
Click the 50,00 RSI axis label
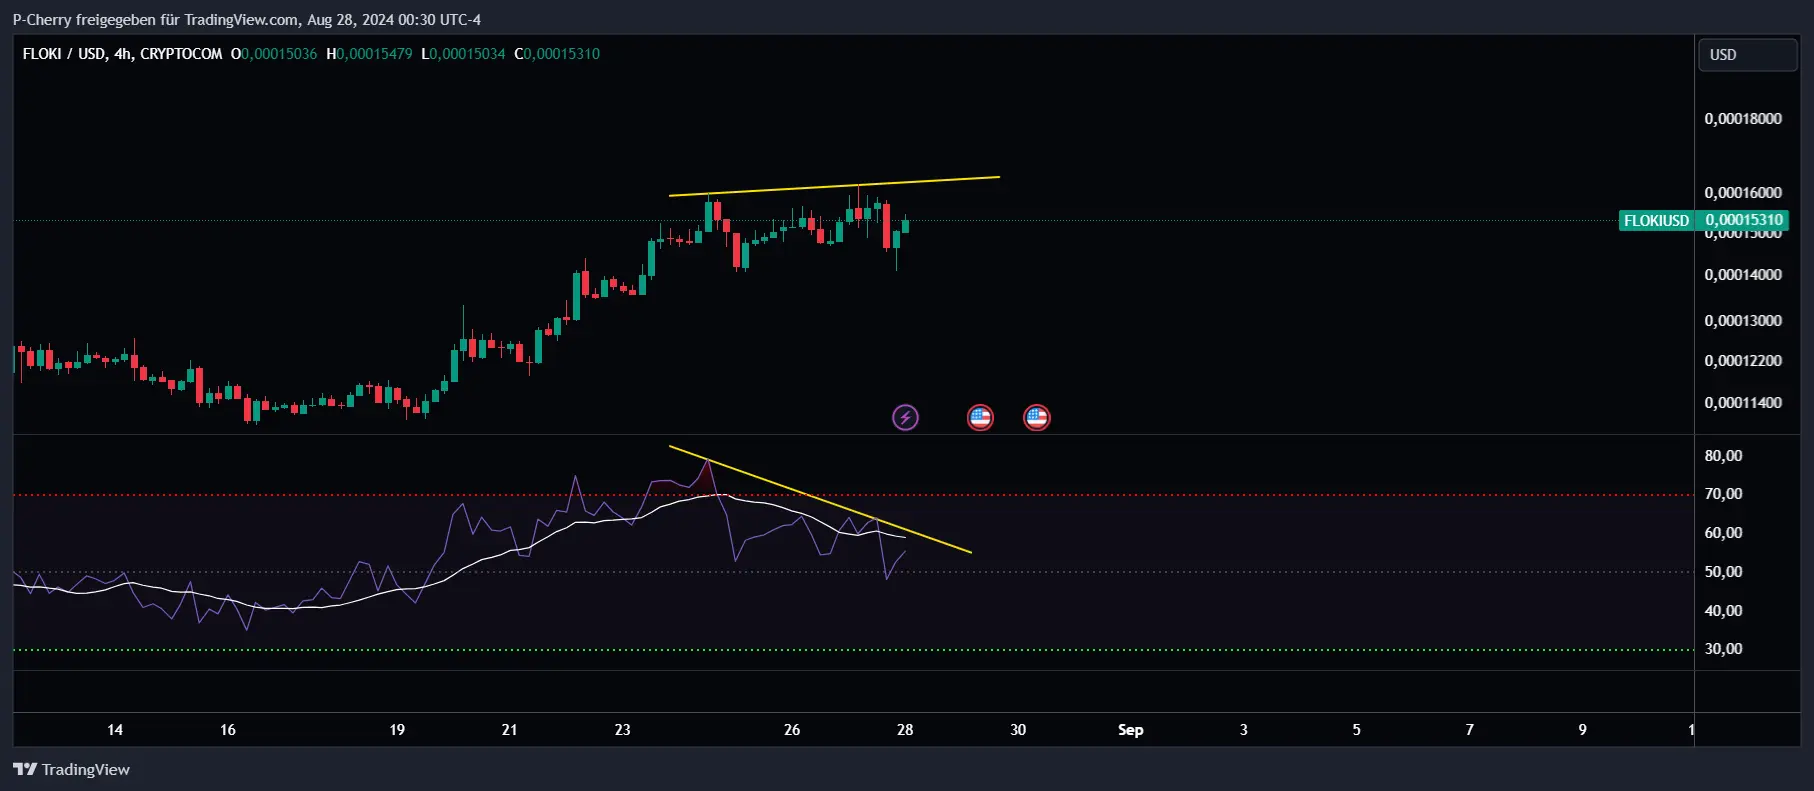(x=1723, y=572)
